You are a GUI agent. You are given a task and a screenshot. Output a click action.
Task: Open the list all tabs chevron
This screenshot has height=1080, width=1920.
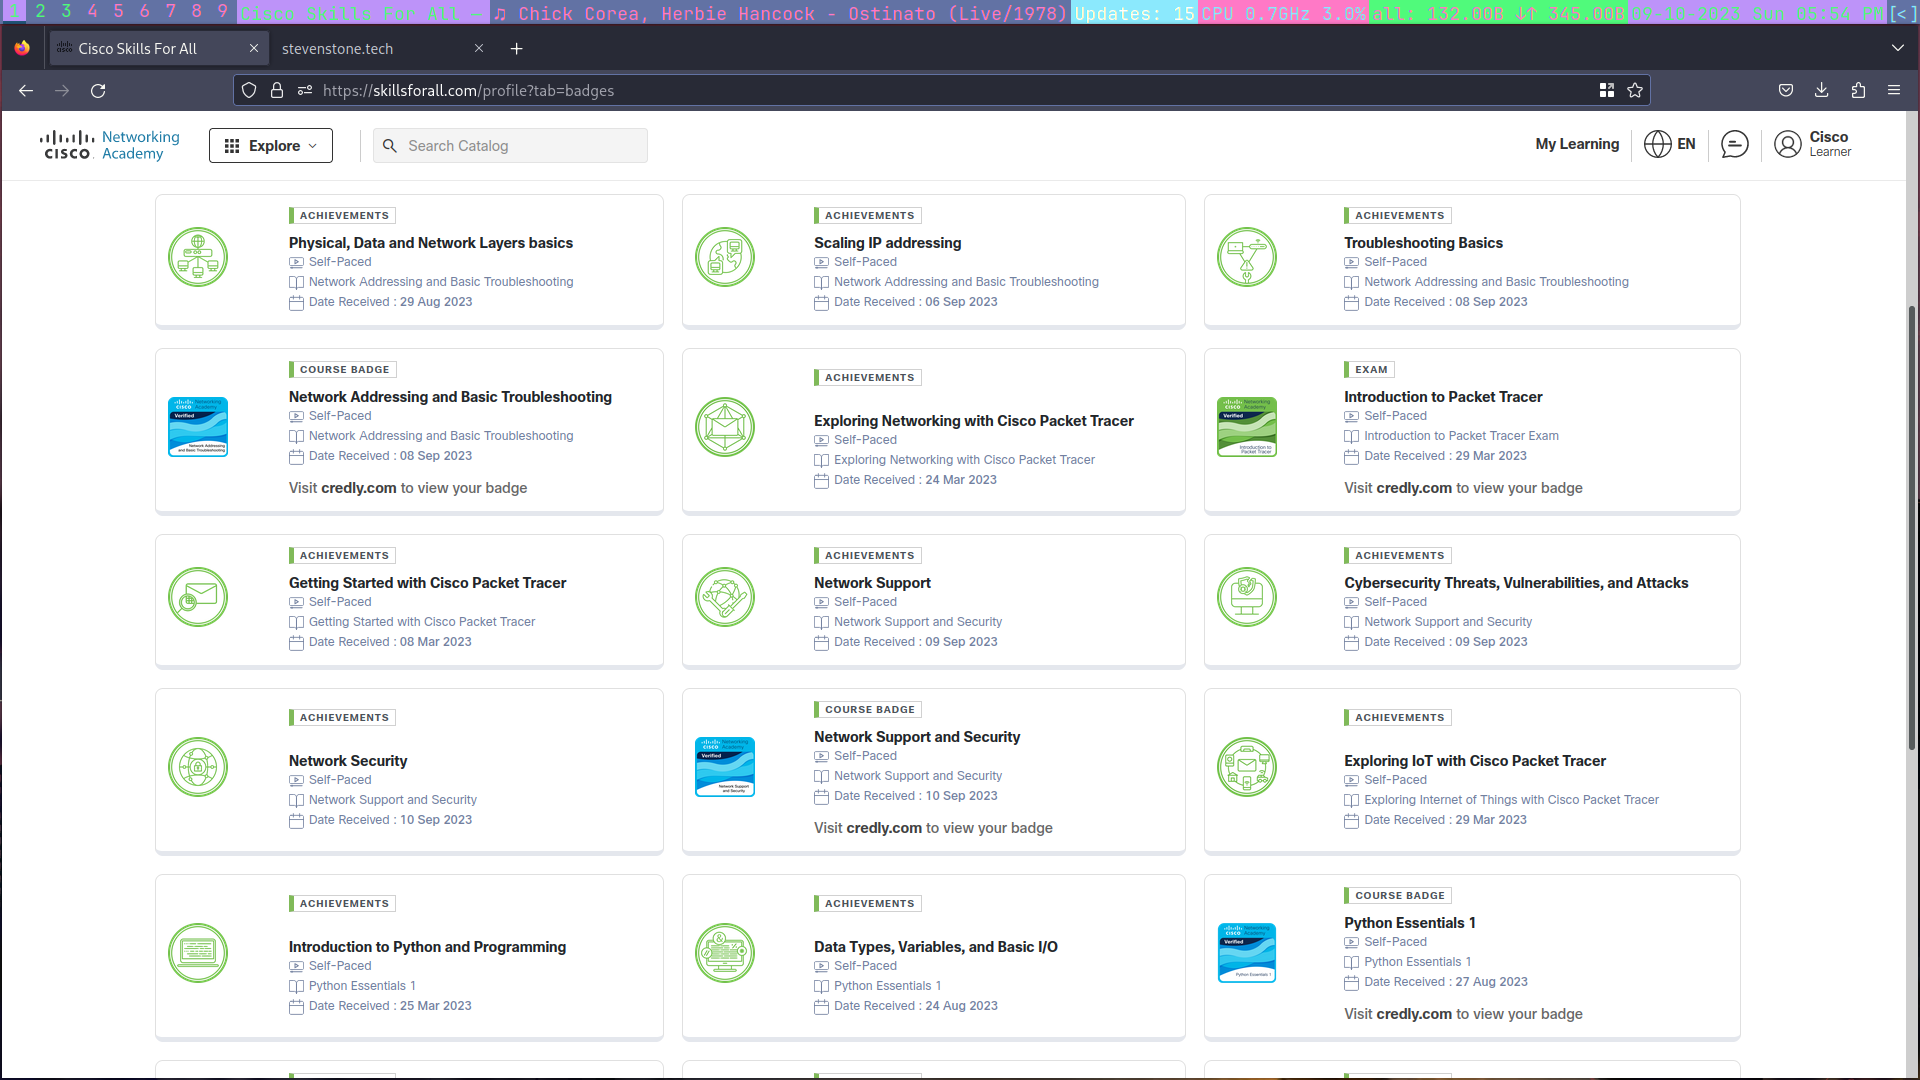1898,48
